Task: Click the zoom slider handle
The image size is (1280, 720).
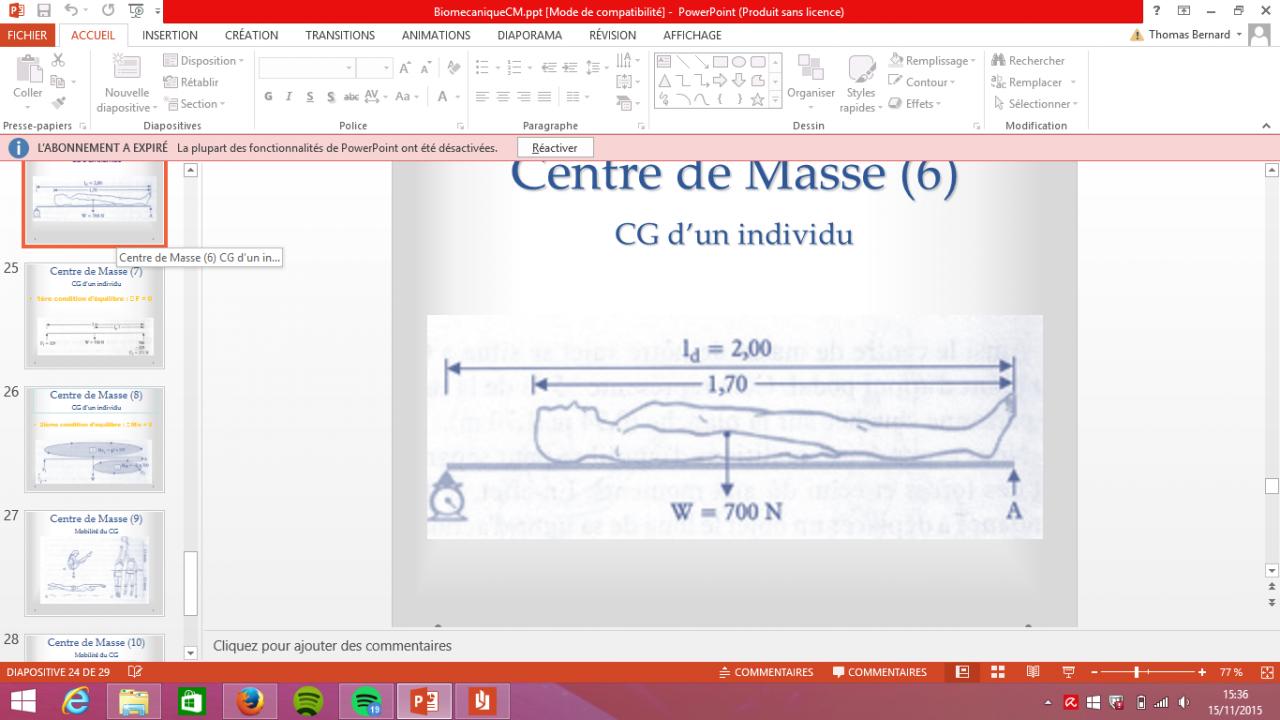Action: [1138, 672]
